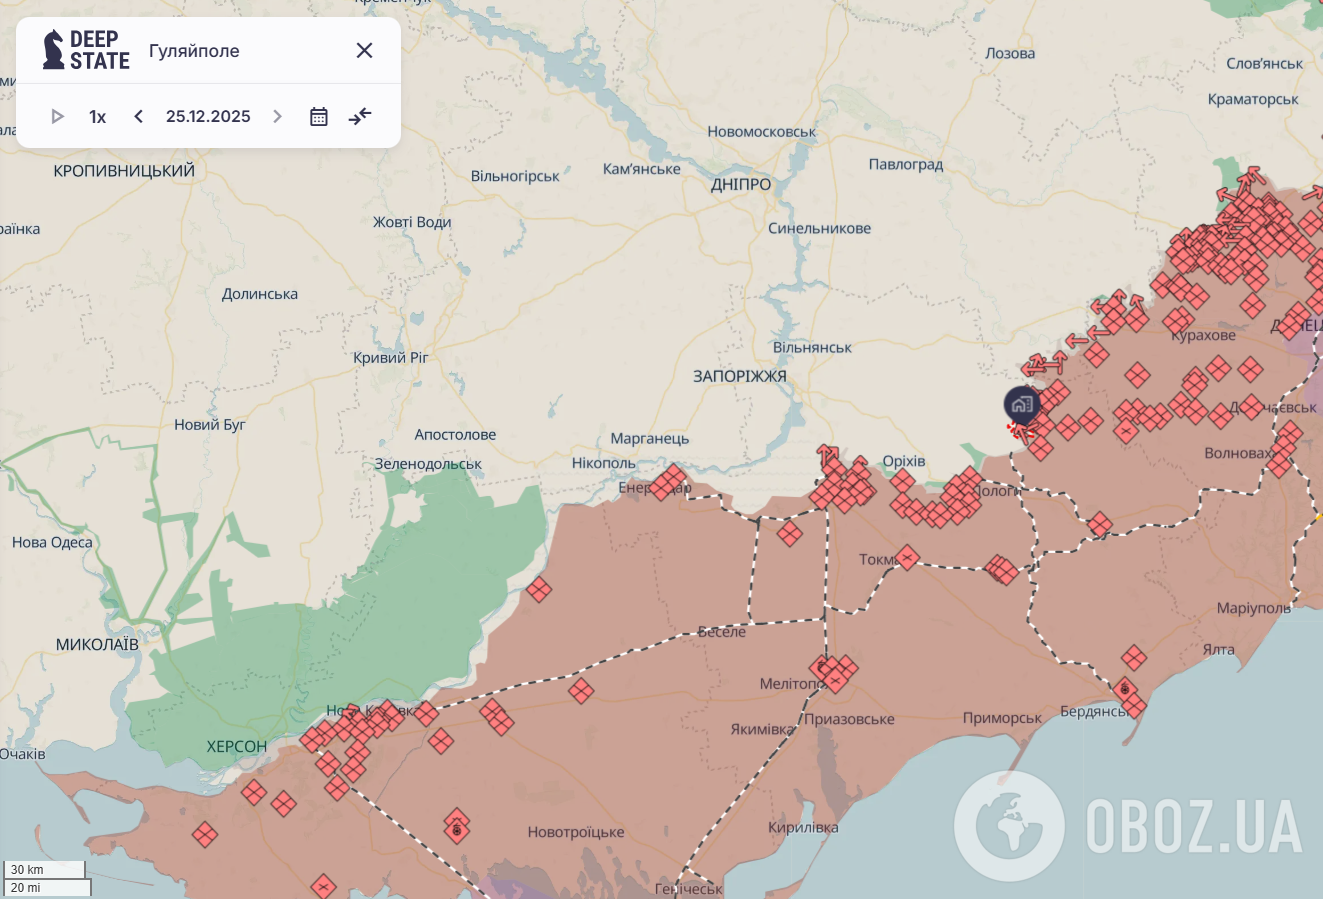Open the calendar date picker
The height and width of the screenshot is (899, 1323).
point(319,117)
